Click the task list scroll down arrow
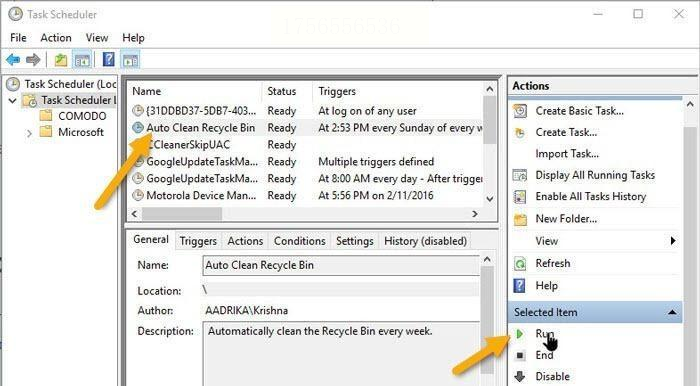700x386 pixels. [490, 199]
